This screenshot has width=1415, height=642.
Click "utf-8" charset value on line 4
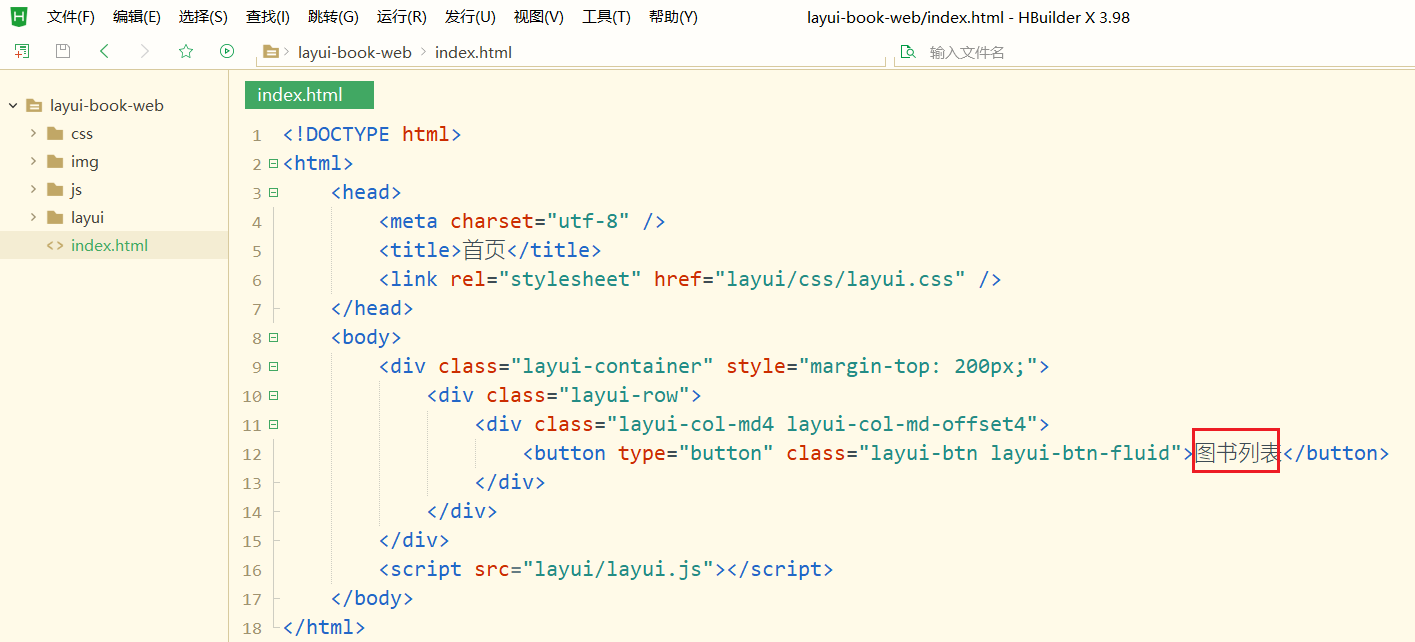point(588,221)
